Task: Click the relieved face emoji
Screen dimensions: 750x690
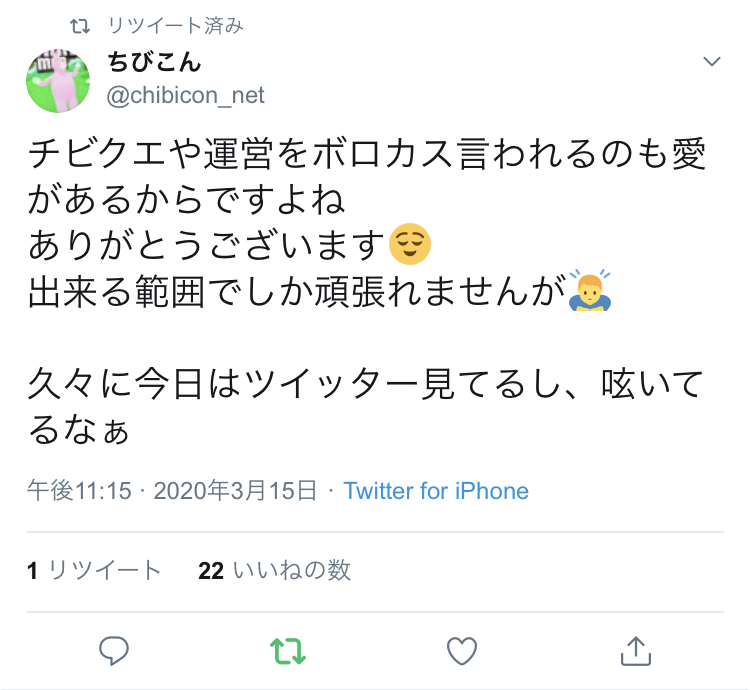Action: tap(410, 244)
